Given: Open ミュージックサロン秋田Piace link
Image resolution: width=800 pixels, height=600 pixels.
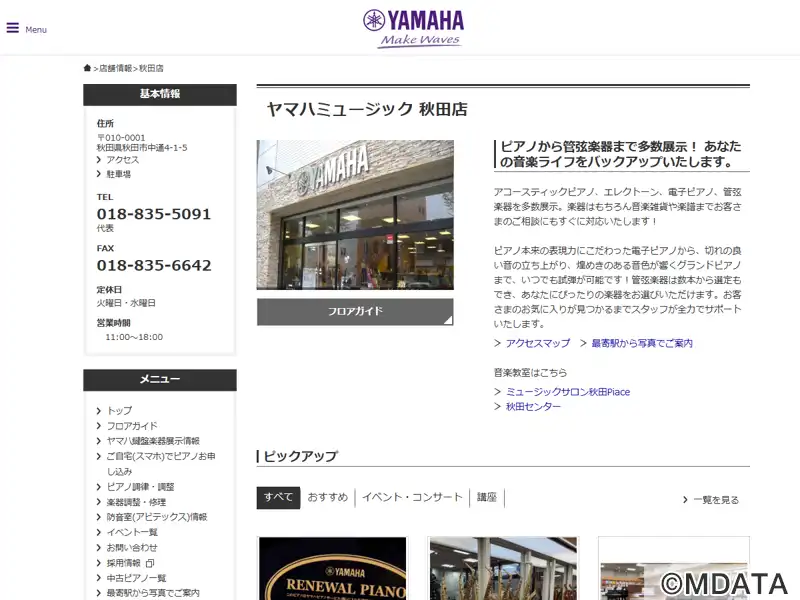Looking at the screenshot, I should click(x=568, y=392).
